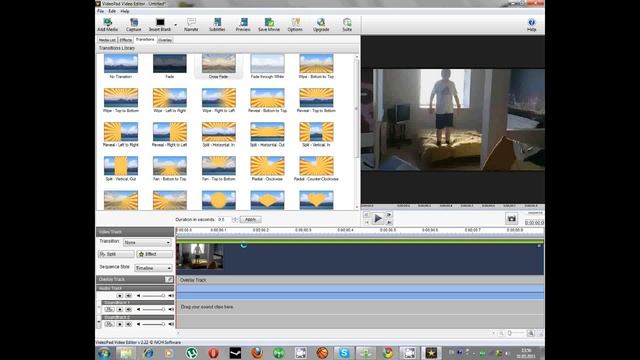Click the Overlay Track edit pencil icon
The height and width of the screenshot is (360, 640).
click(x=169, y=279)
